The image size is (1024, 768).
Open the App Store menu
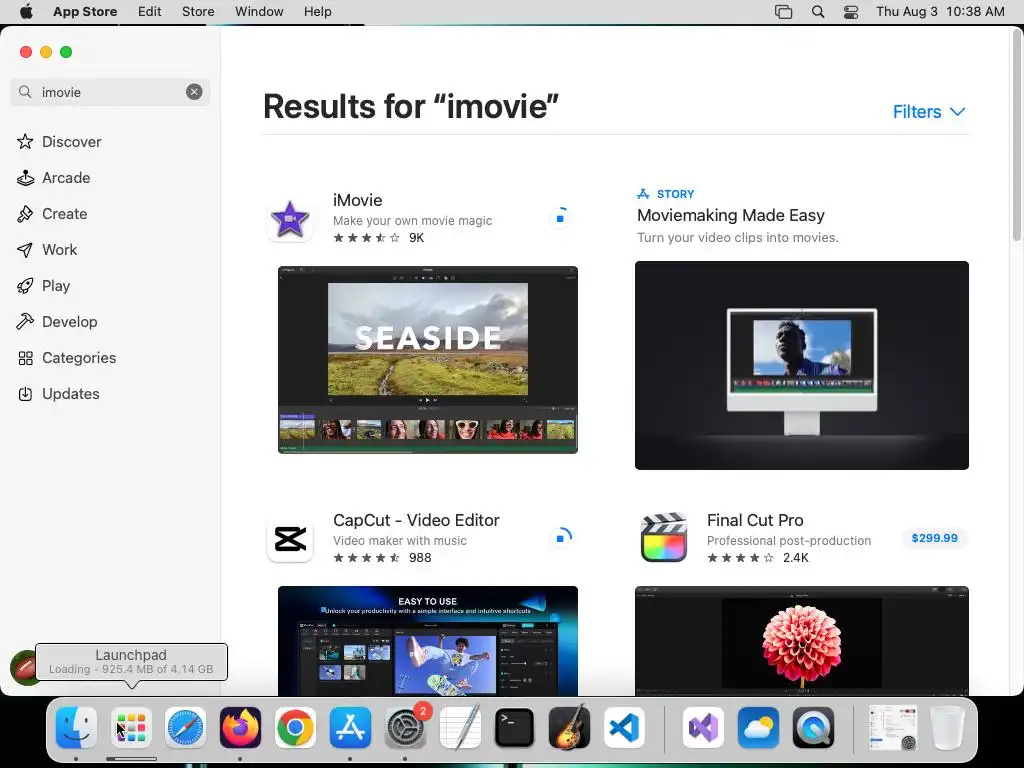[85, 12]
